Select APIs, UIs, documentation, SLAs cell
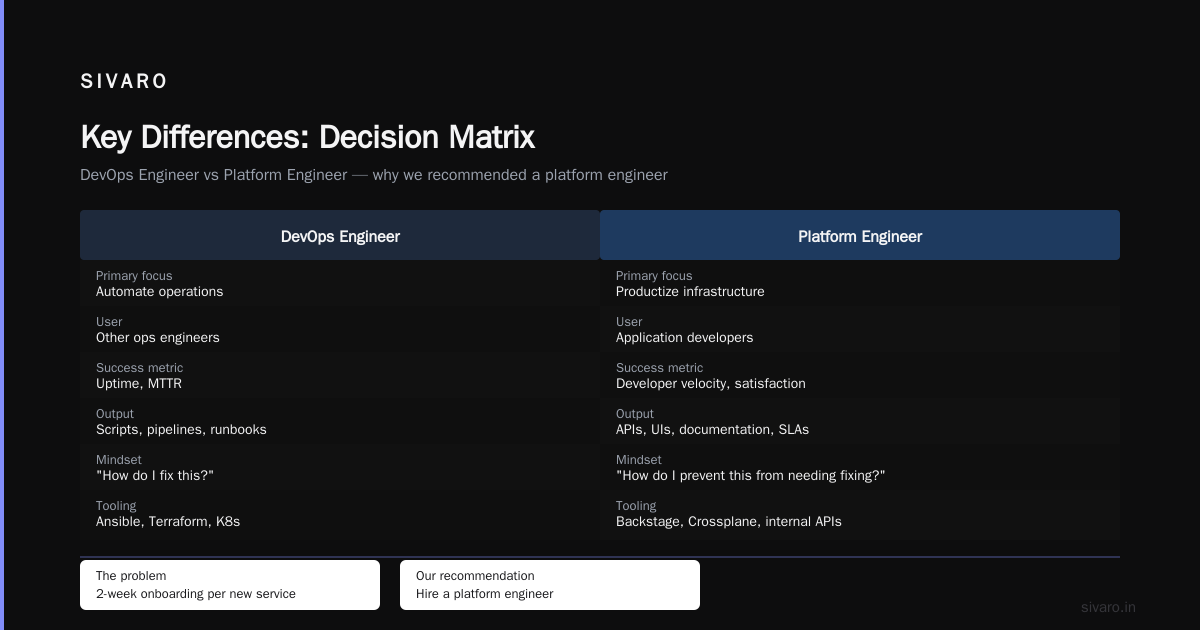1200x630 pixels. click(x=860, y=422)
